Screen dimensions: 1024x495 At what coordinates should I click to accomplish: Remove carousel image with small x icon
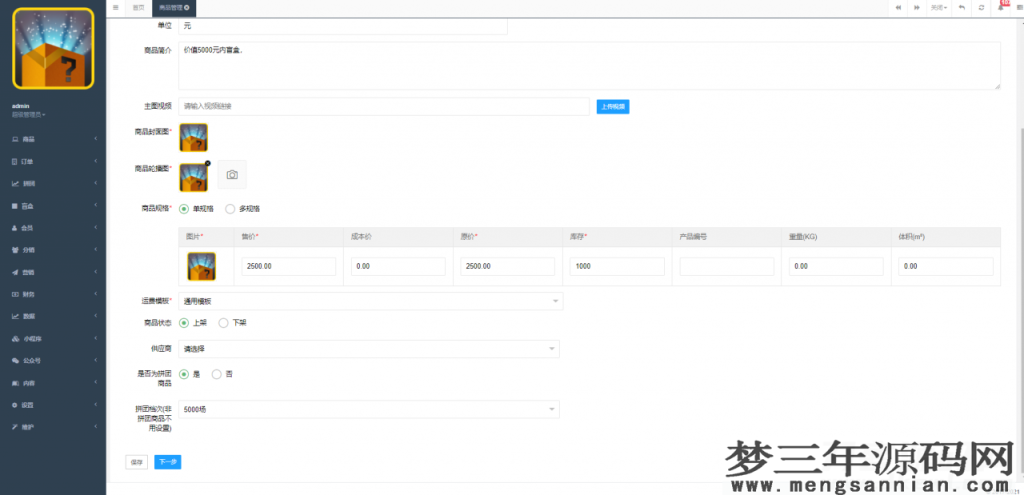pyautogui.click(x=208, y=163)
